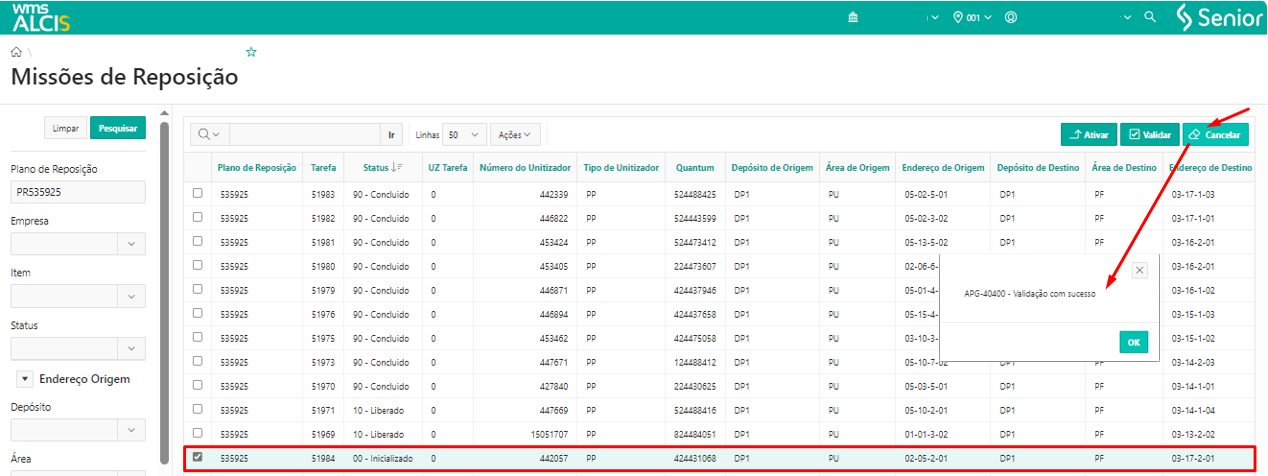Click the home breadcrumb icon
The image size is (1268, 476).
[16, 51]
